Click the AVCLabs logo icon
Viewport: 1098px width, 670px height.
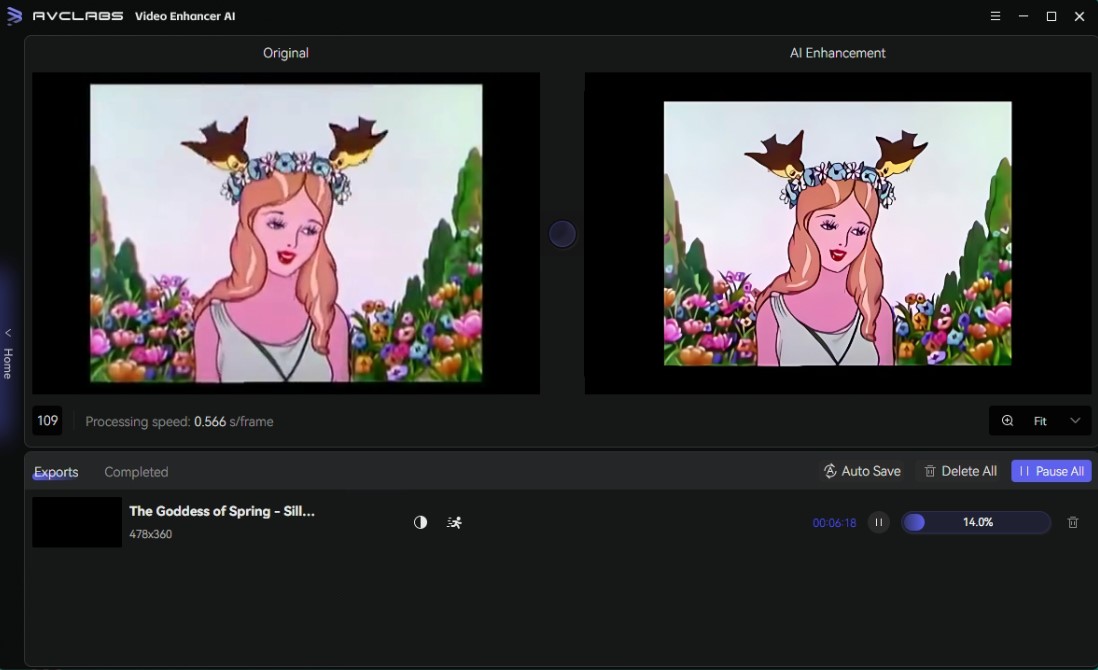click(x=14, y=16)
